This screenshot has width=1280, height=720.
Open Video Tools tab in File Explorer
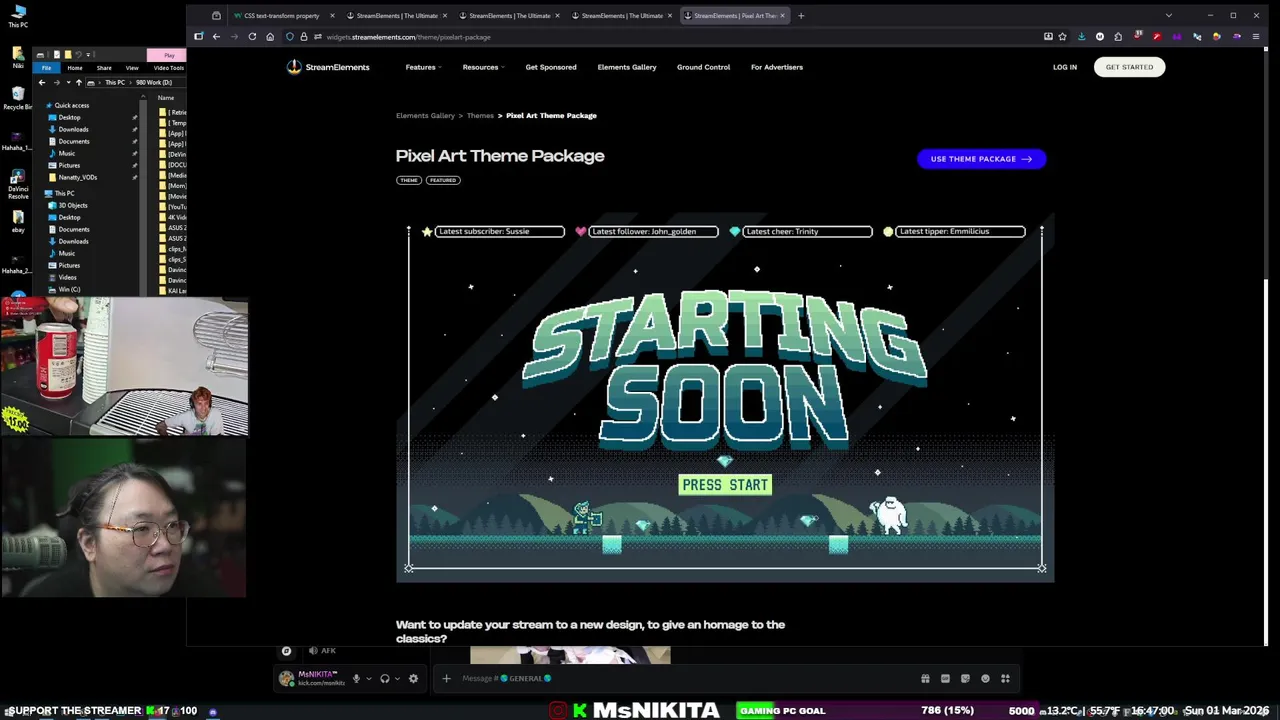coord(168,67)
